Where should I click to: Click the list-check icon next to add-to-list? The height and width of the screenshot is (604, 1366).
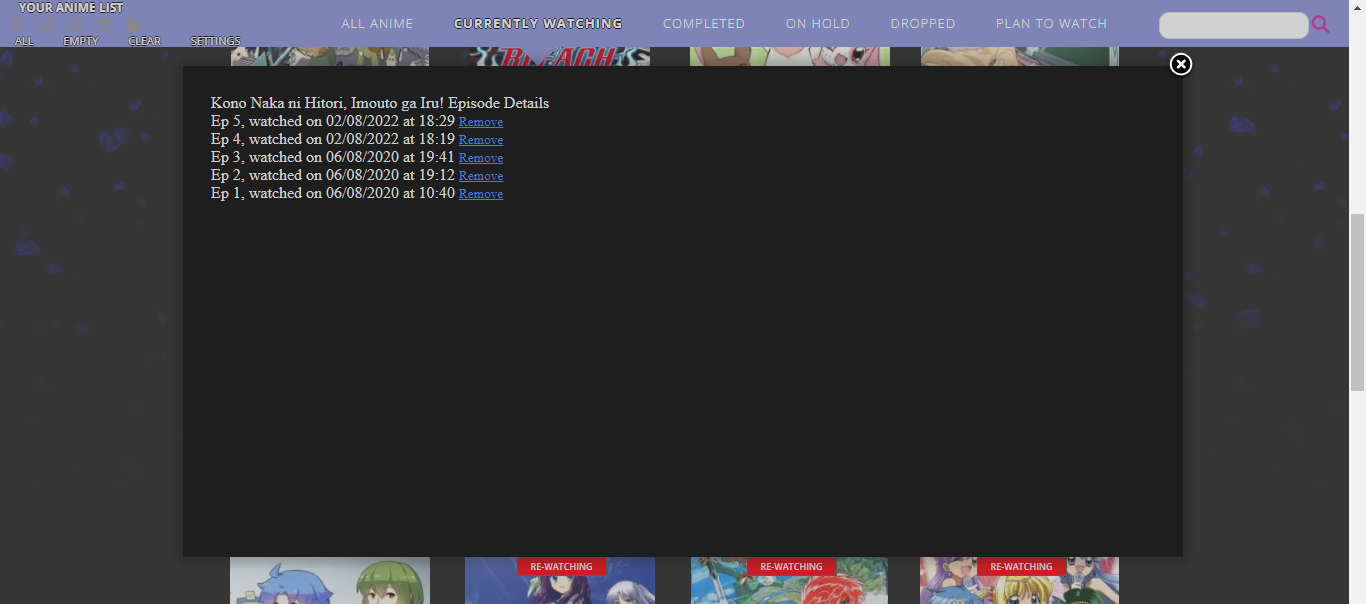[x=74, y=25]
